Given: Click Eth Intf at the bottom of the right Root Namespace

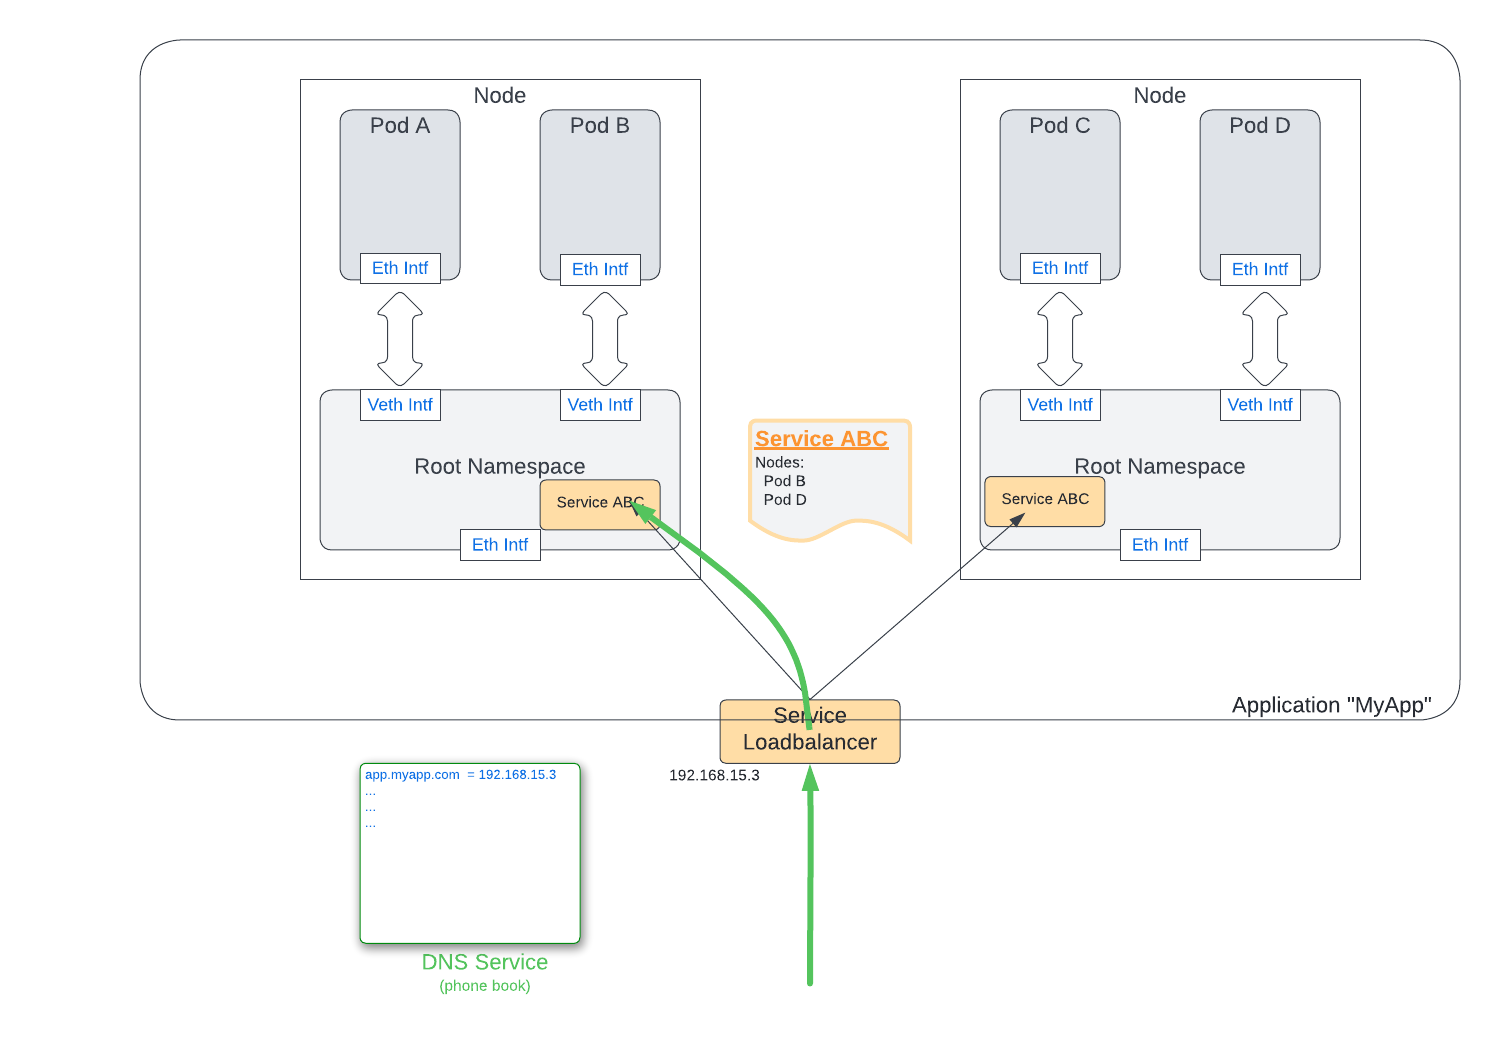Looking at the screenshot, I should point(1160,545).
